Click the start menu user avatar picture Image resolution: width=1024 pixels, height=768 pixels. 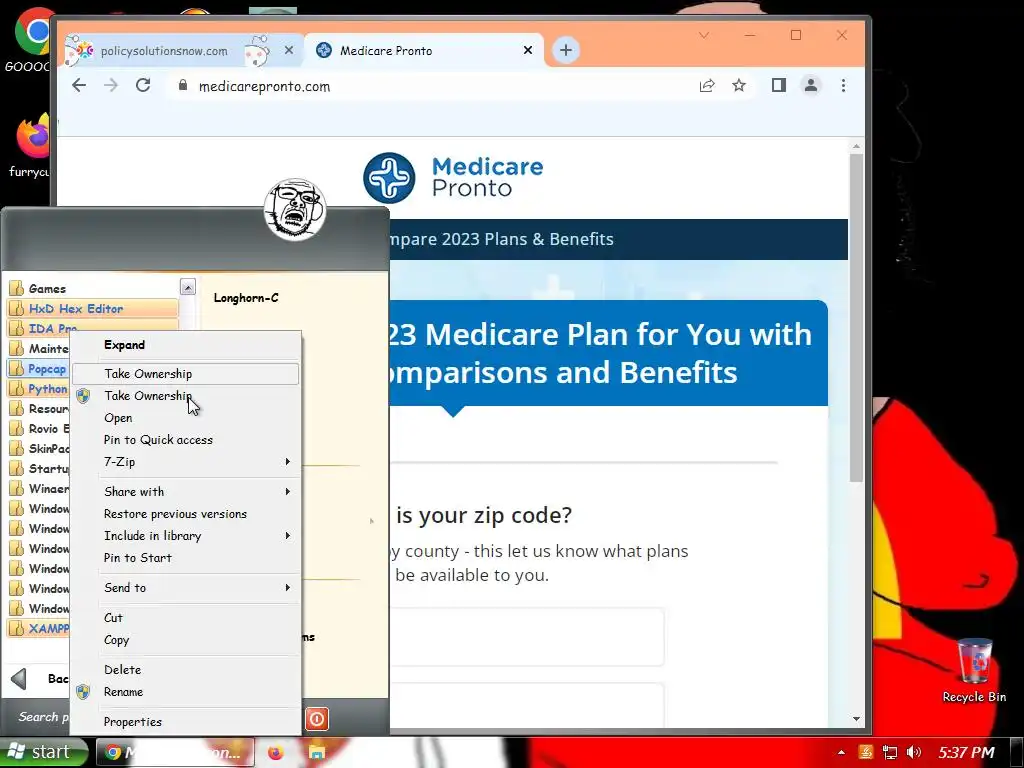(x=295, y=210)
